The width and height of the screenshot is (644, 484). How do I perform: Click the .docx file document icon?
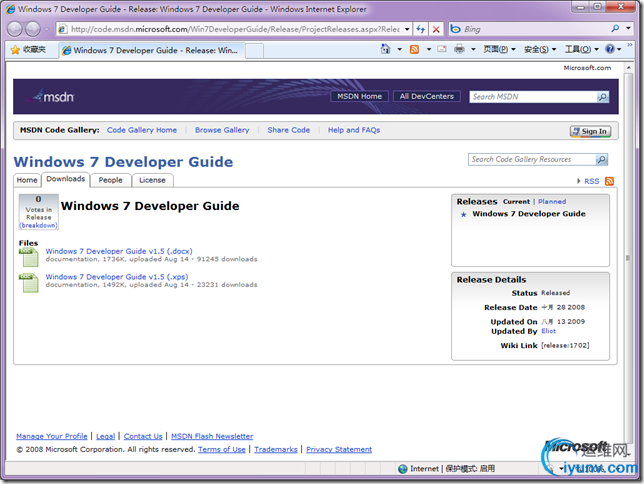click(x=29, y=257)
